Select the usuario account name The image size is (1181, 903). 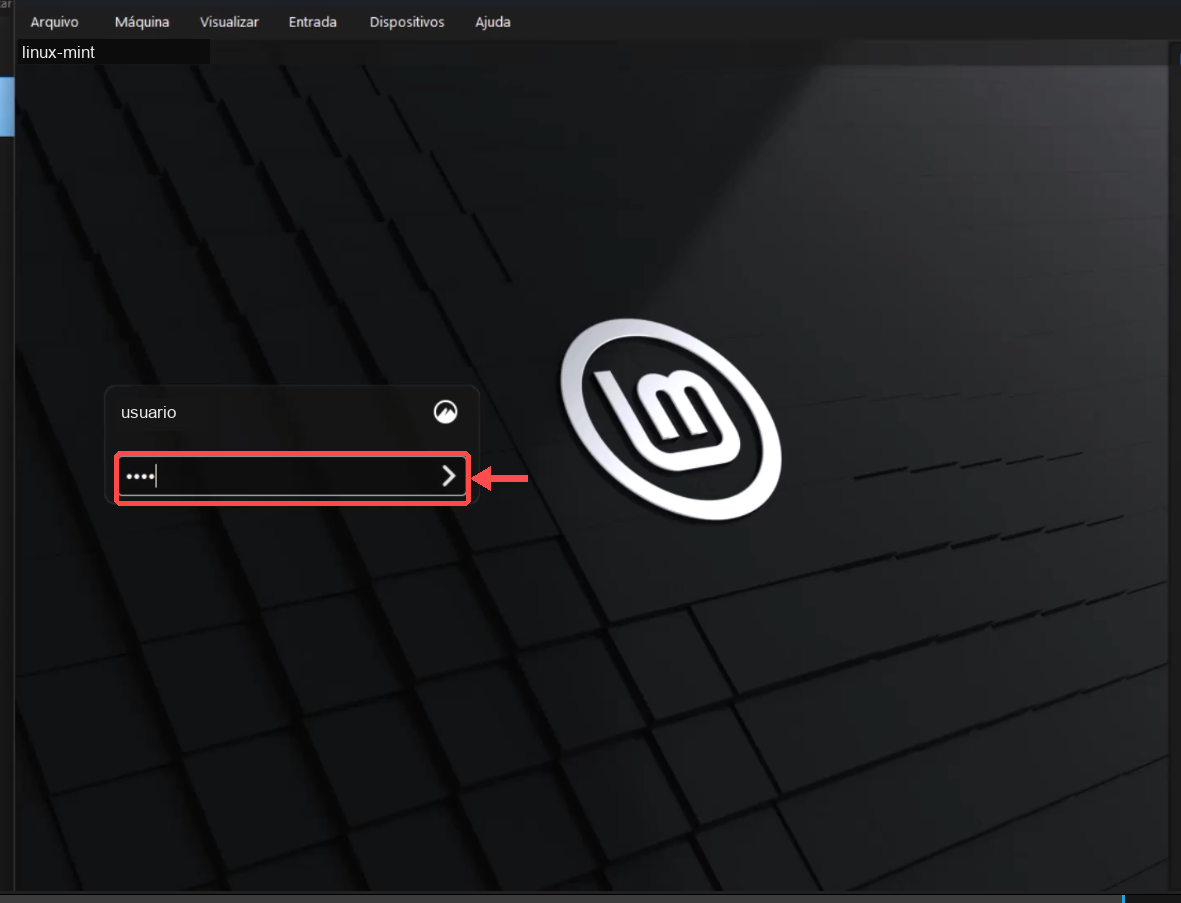pyautogui.click(x=148, y=413)
